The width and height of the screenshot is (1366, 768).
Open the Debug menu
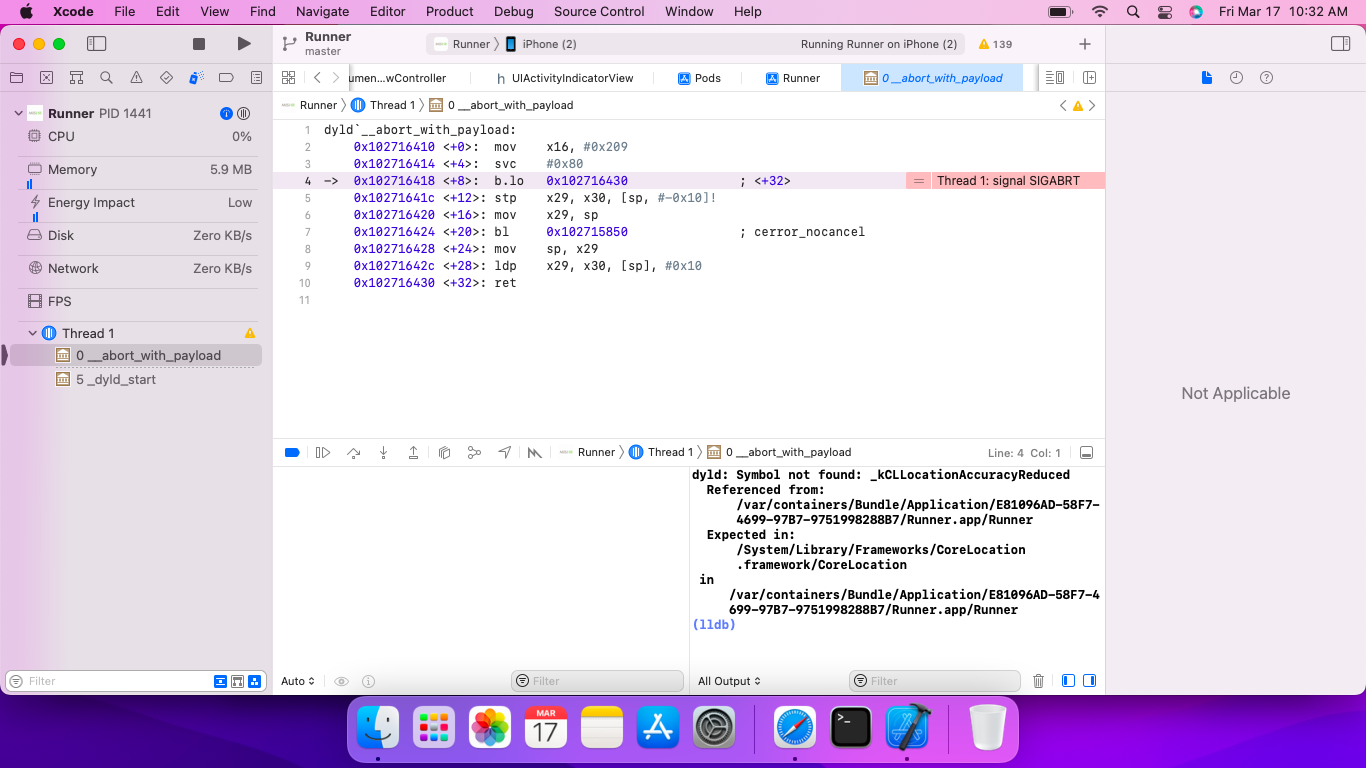tap(513, 12)
